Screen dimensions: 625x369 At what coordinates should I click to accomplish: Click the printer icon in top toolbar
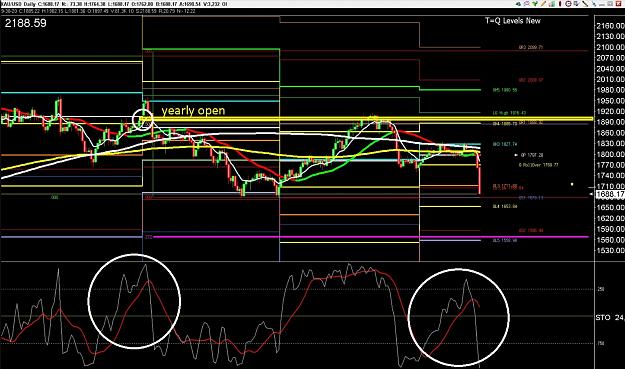click(x=518, y=4)
